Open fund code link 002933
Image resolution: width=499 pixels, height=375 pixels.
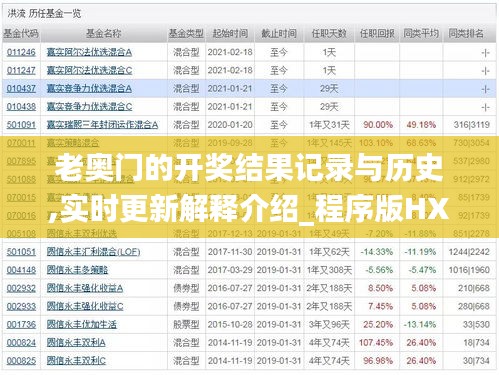[x=21, y=306]
